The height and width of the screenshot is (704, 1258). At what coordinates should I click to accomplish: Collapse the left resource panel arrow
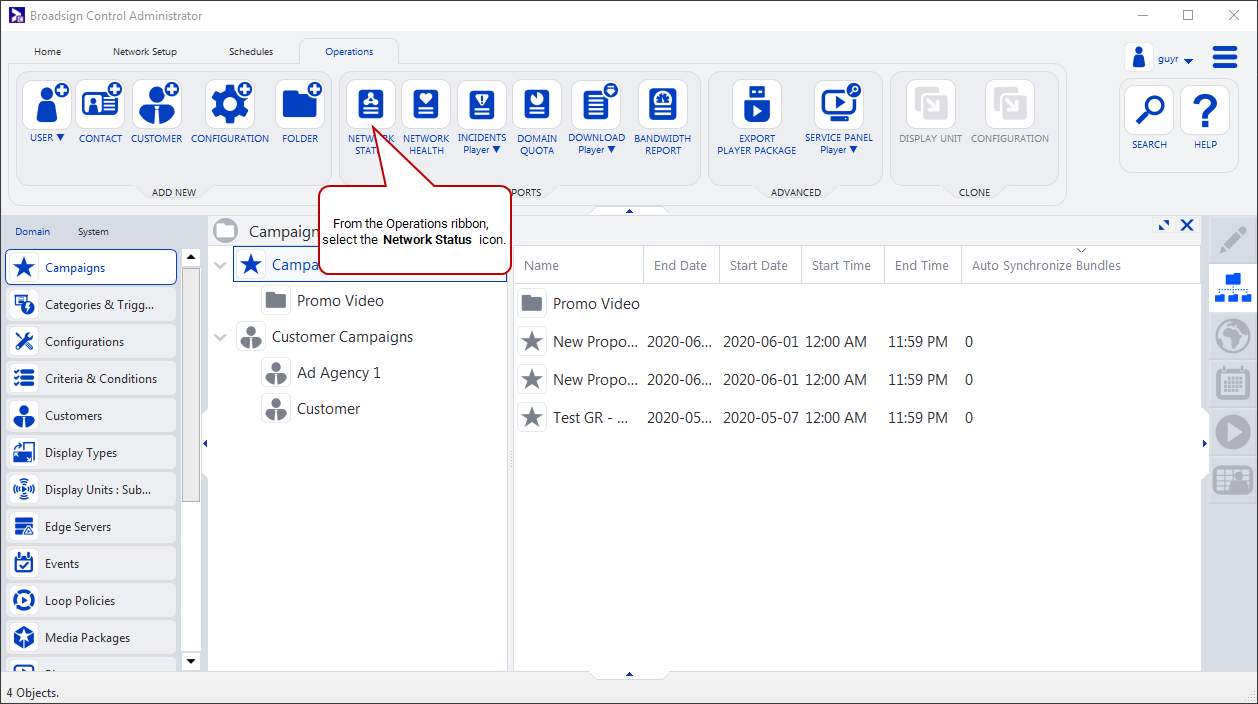tap(204, 443)
